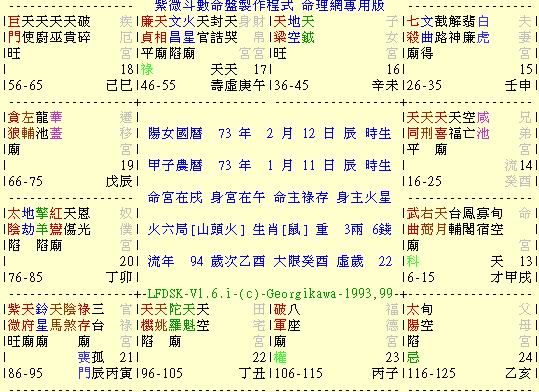Click the red star name 天同
Viewport: 539px width, 392px height.
413,126
